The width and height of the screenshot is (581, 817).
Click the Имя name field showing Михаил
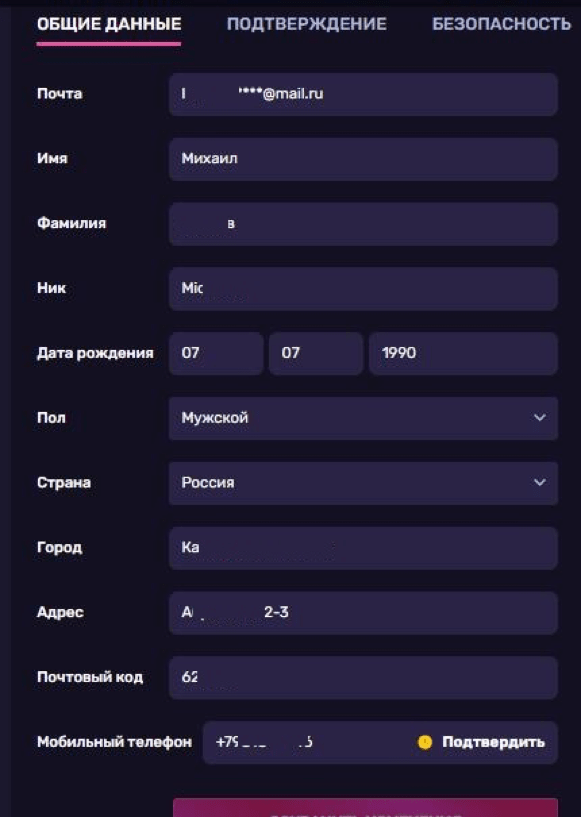point(363,159)
